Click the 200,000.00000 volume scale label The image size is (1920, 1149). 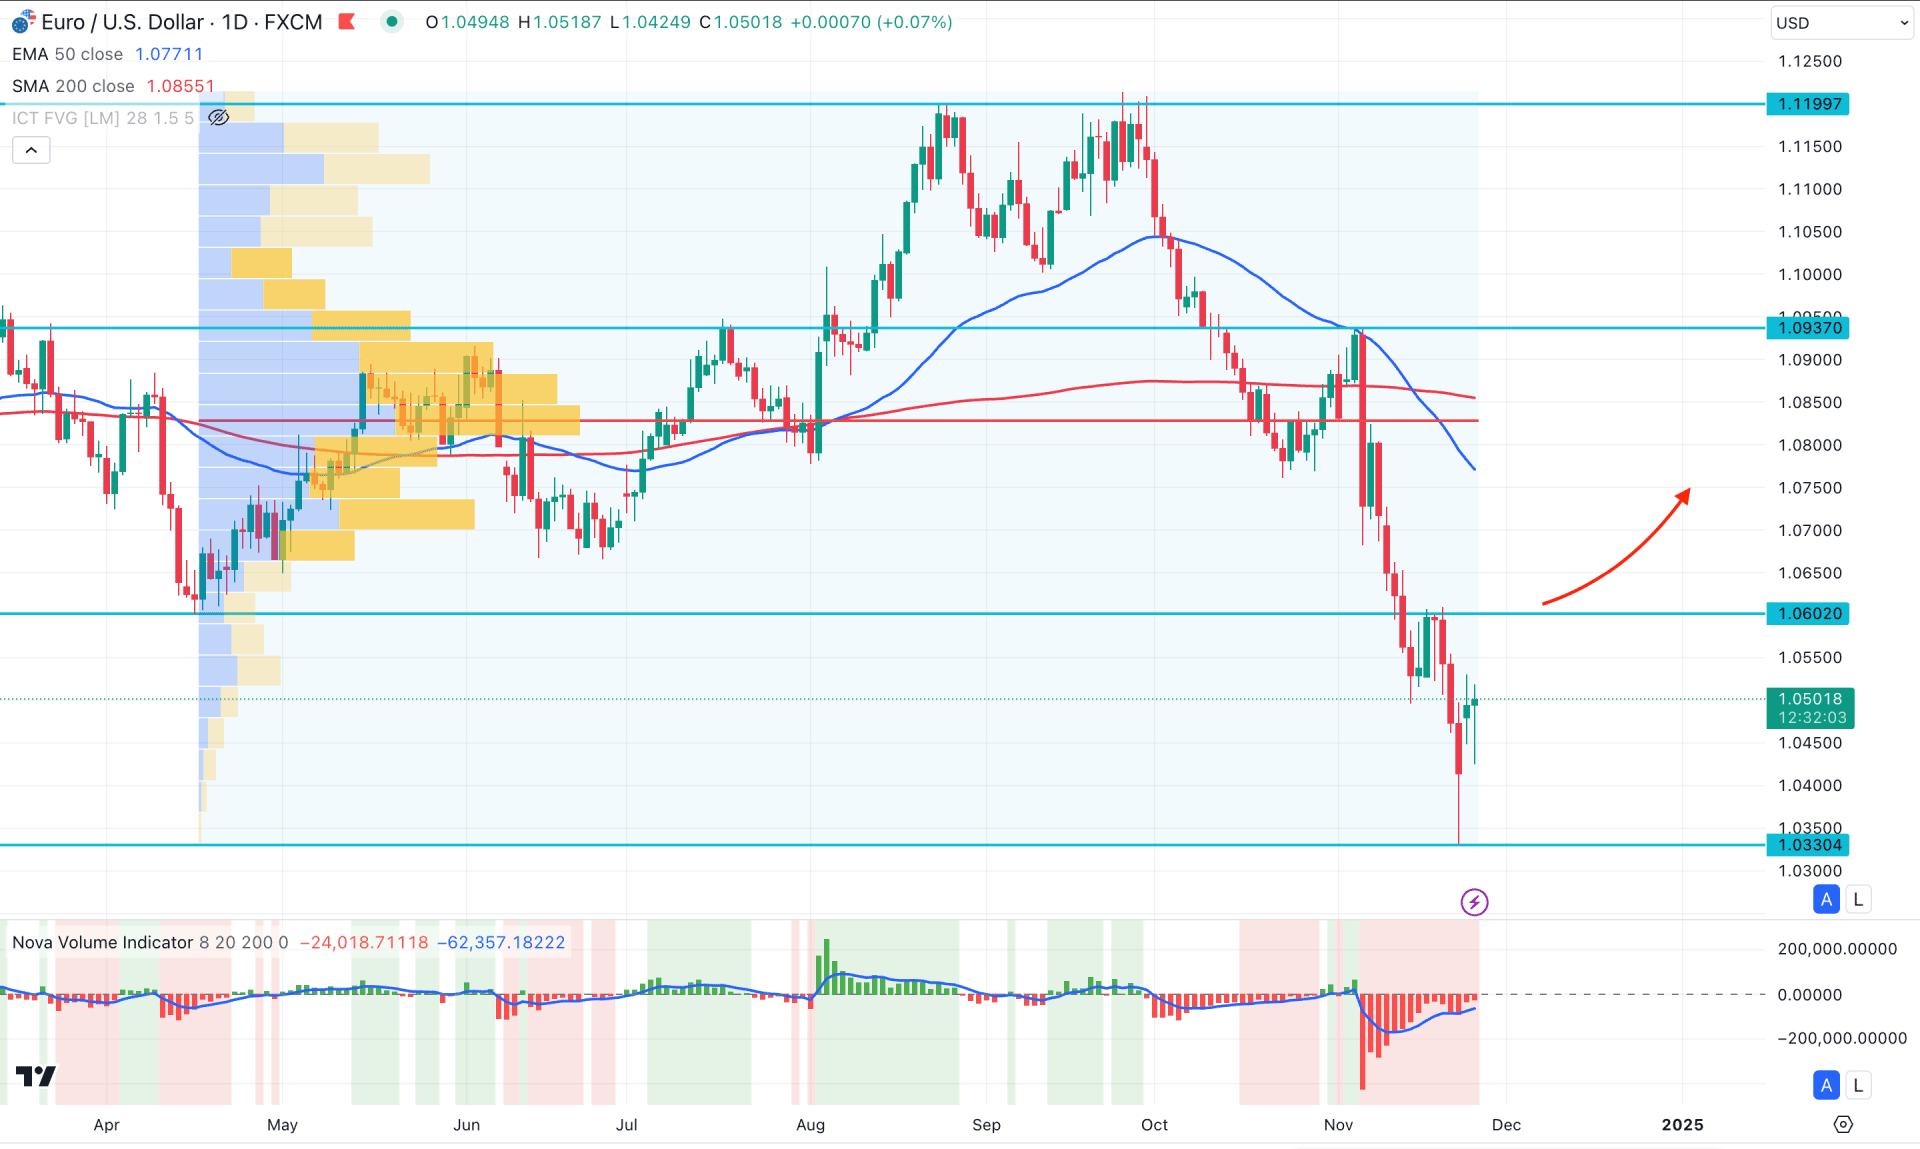click(x=1837, y=949)
